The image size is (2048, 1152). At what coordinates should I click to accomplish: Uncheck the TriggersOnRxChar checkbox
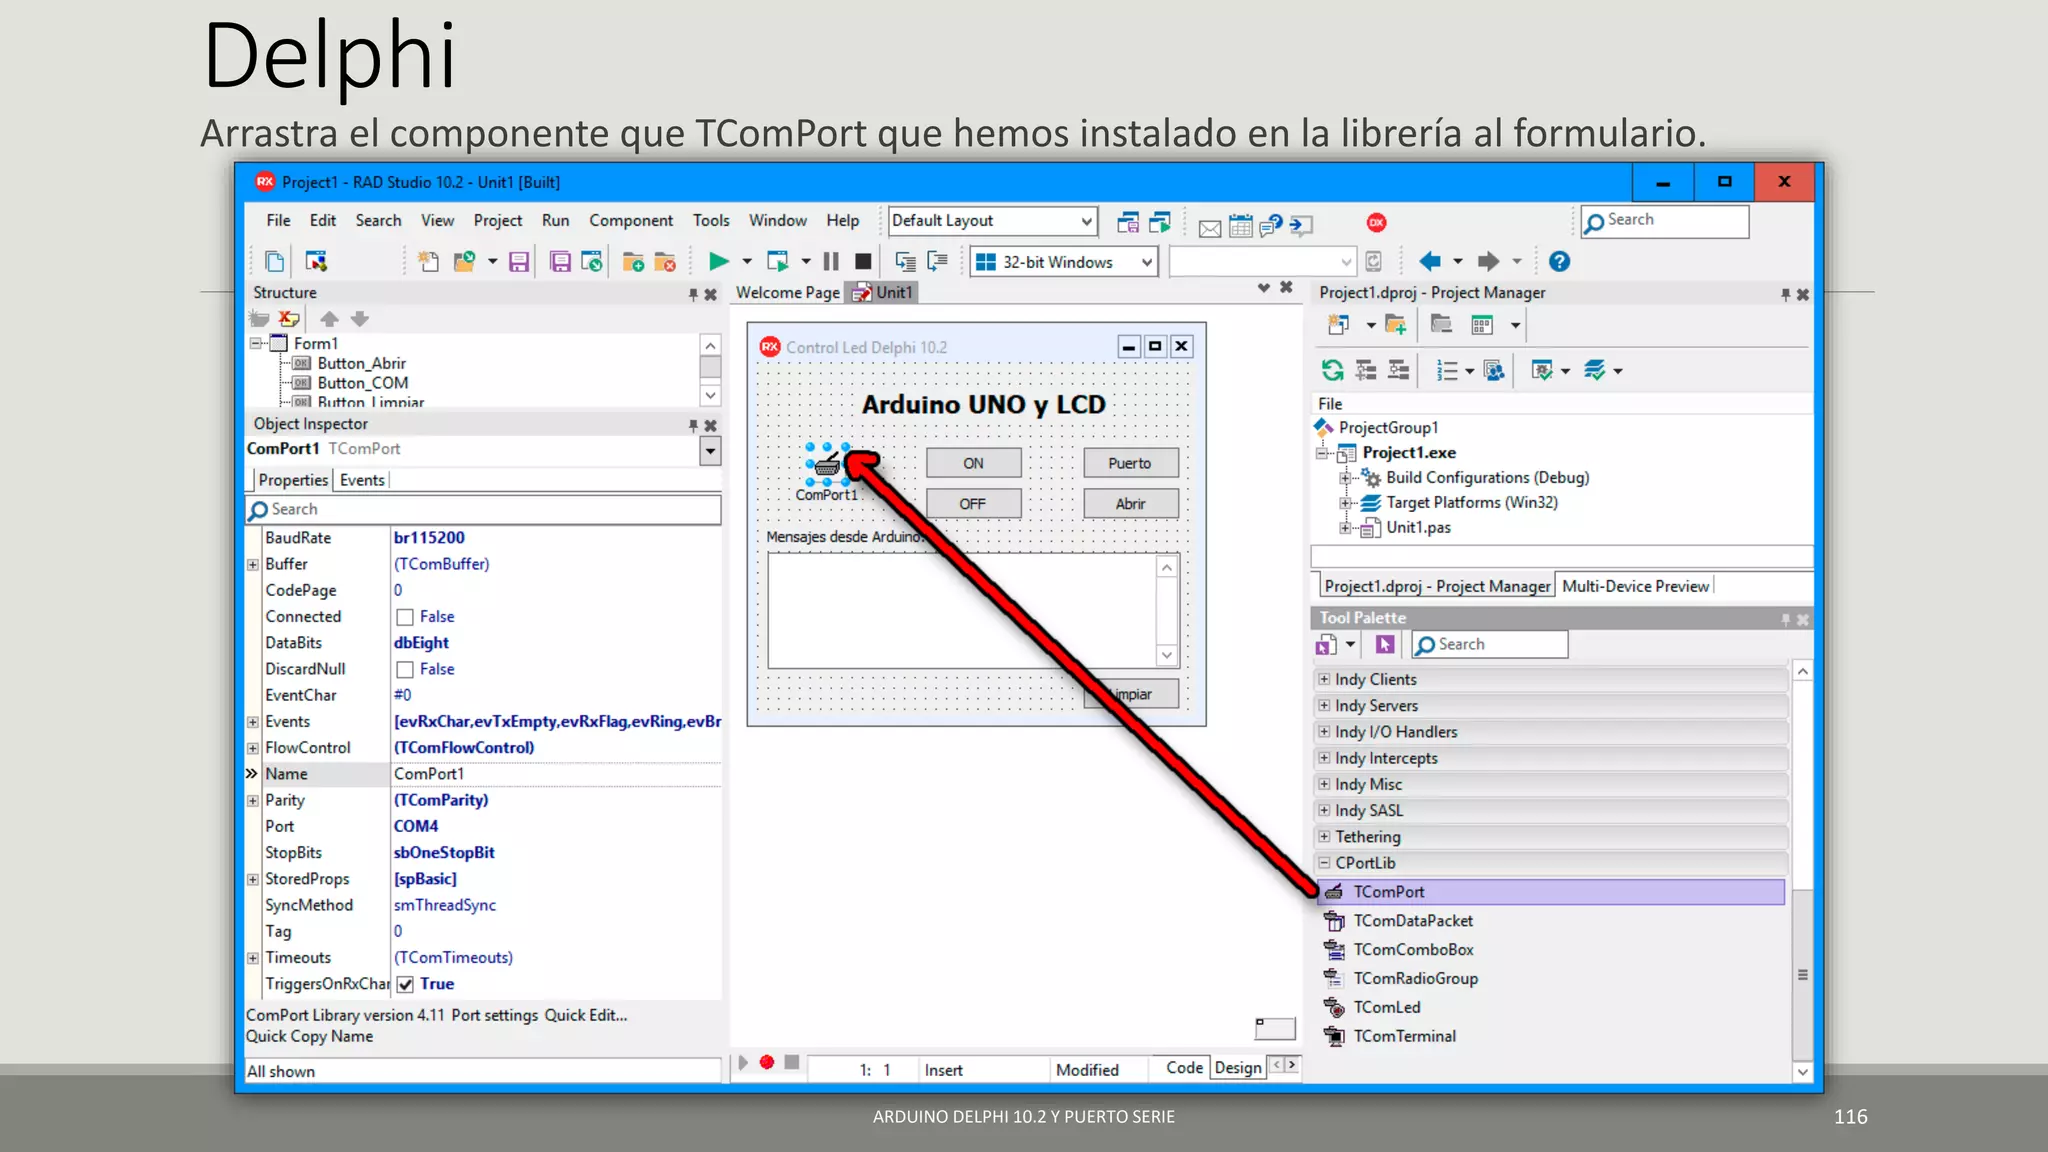click(405, 984)
